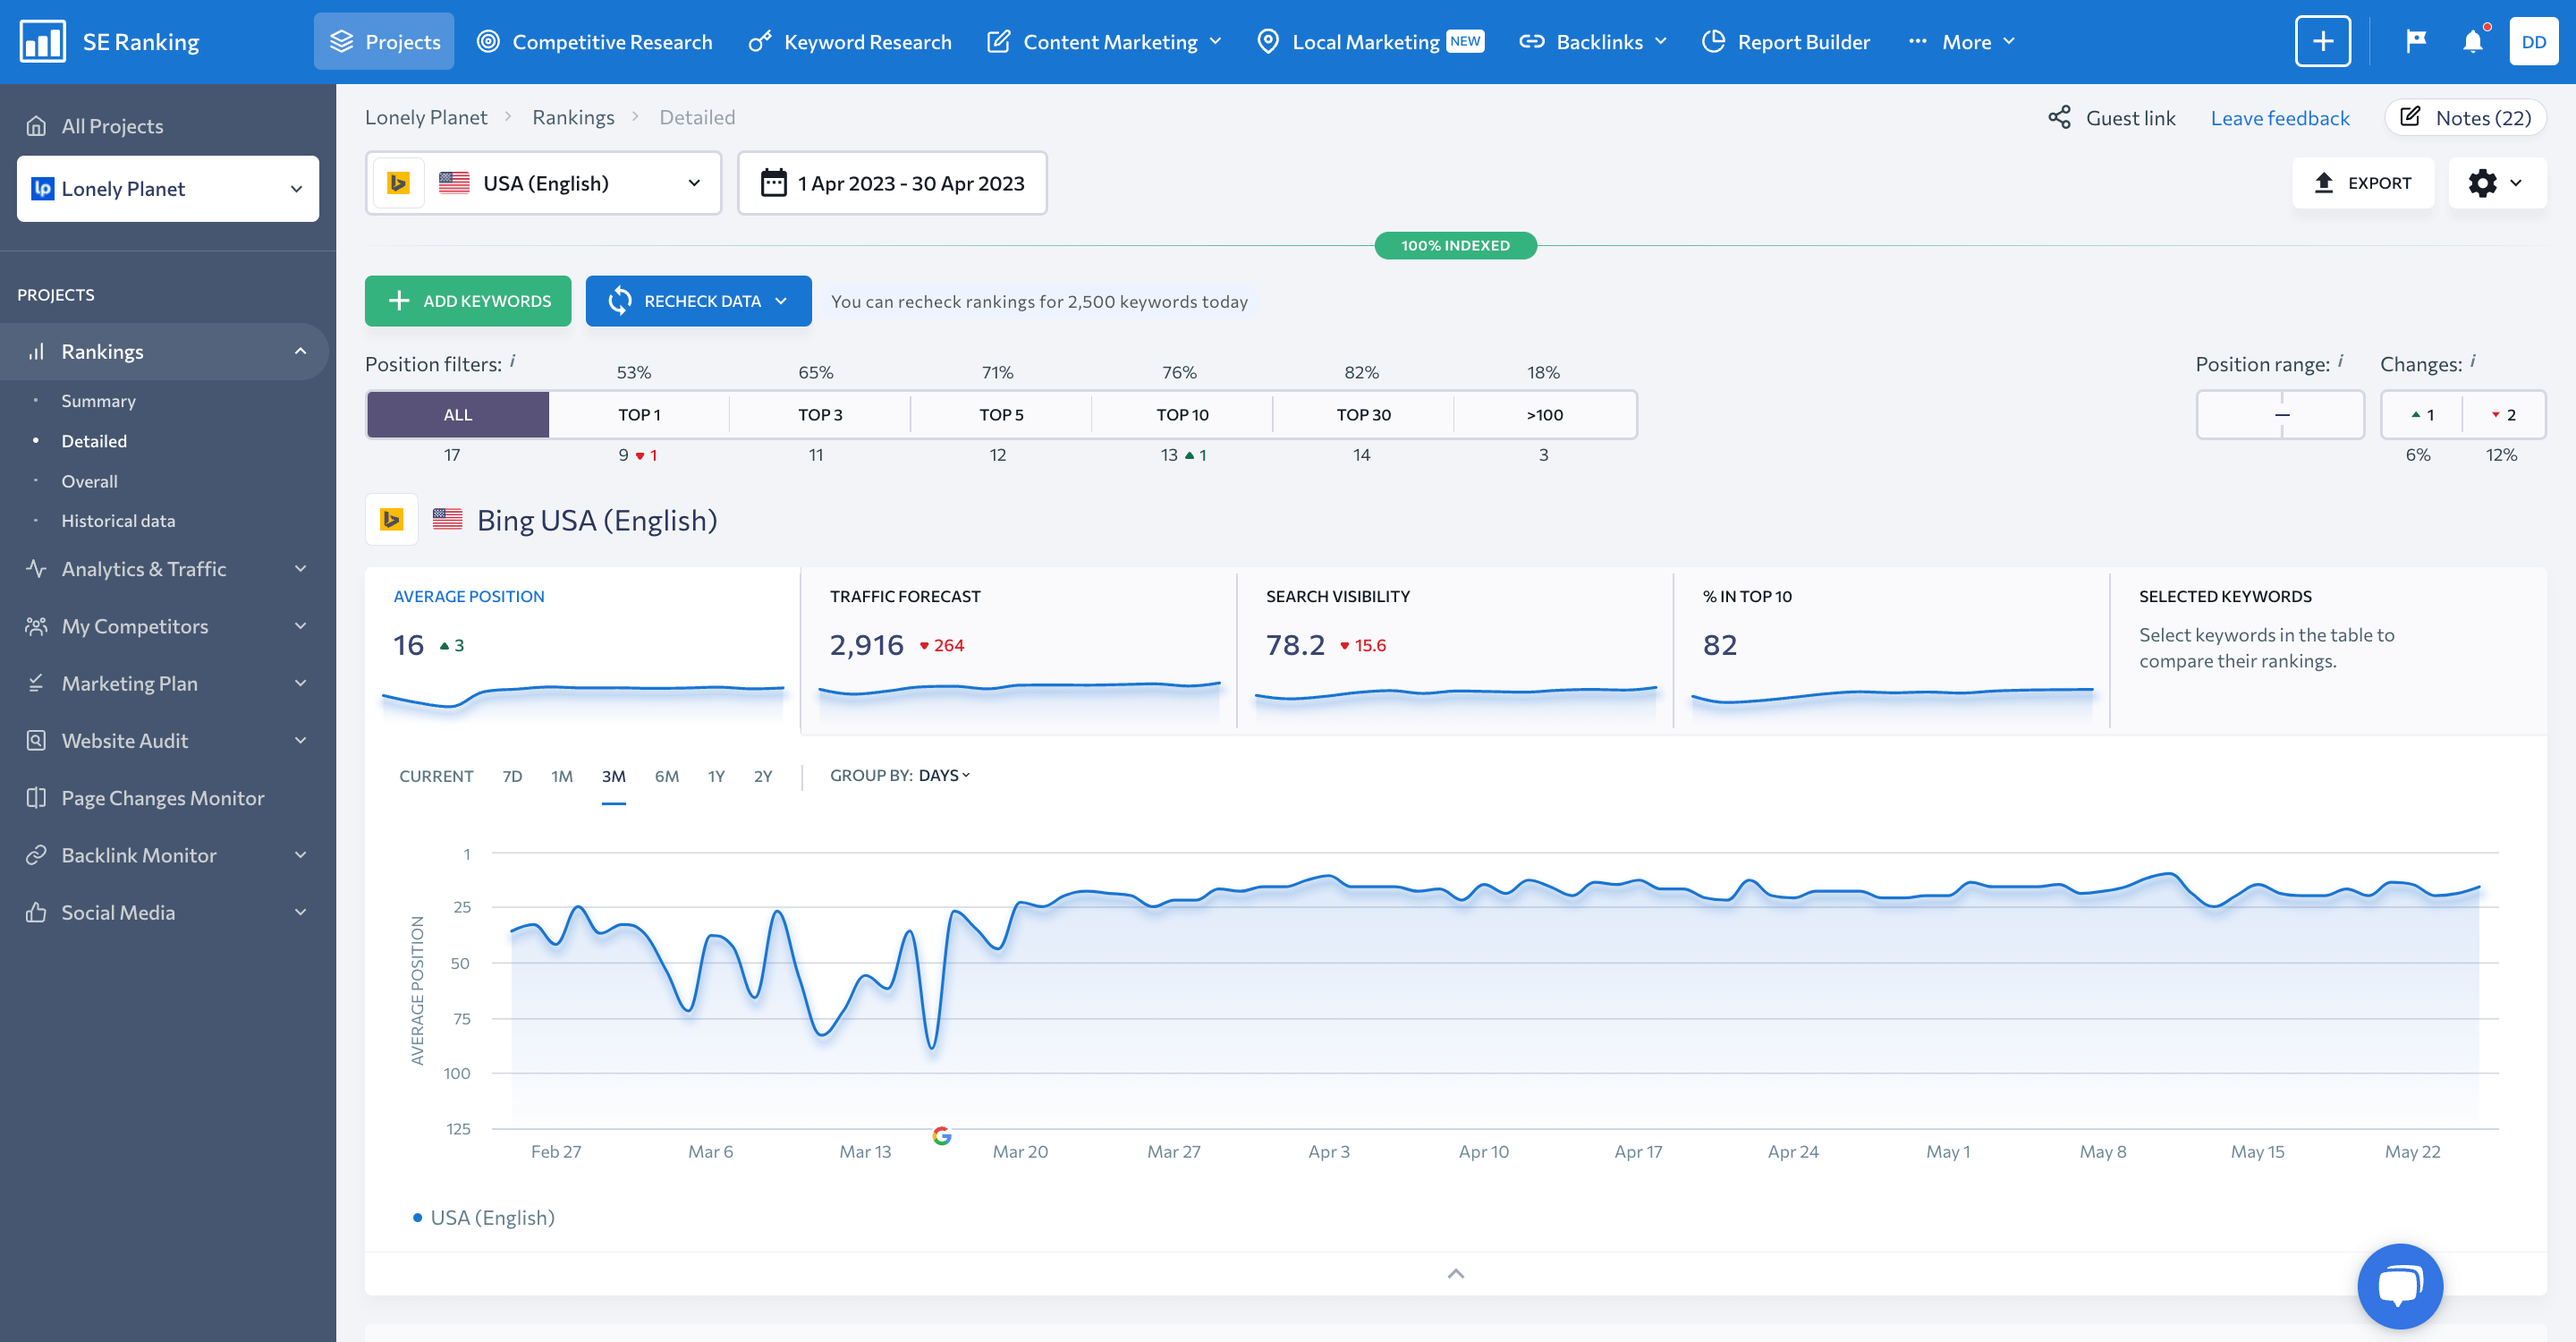
Task: Click the Notes edit icon
Action: 2412,115
